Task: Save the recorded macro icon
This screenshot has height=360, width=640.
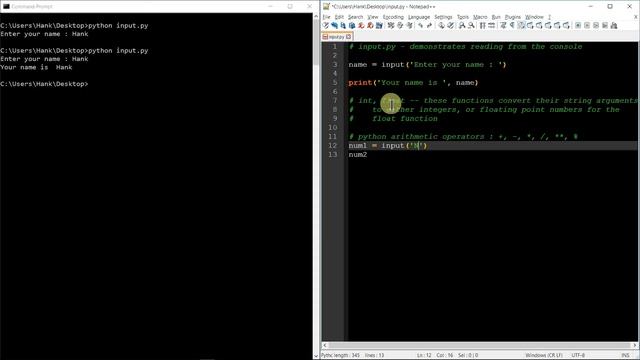Action: [x=613, y=25]
